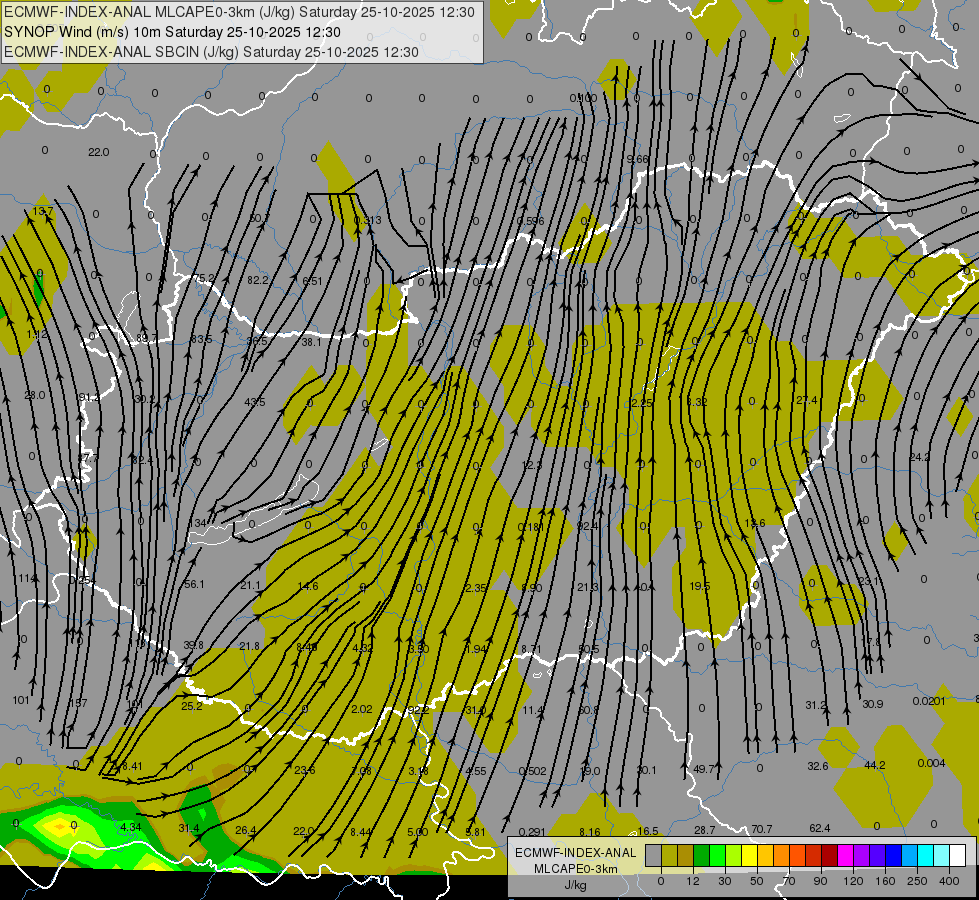Click the map value '26.4'
Viewport: 979px width, 900px height.
point(246,830)
